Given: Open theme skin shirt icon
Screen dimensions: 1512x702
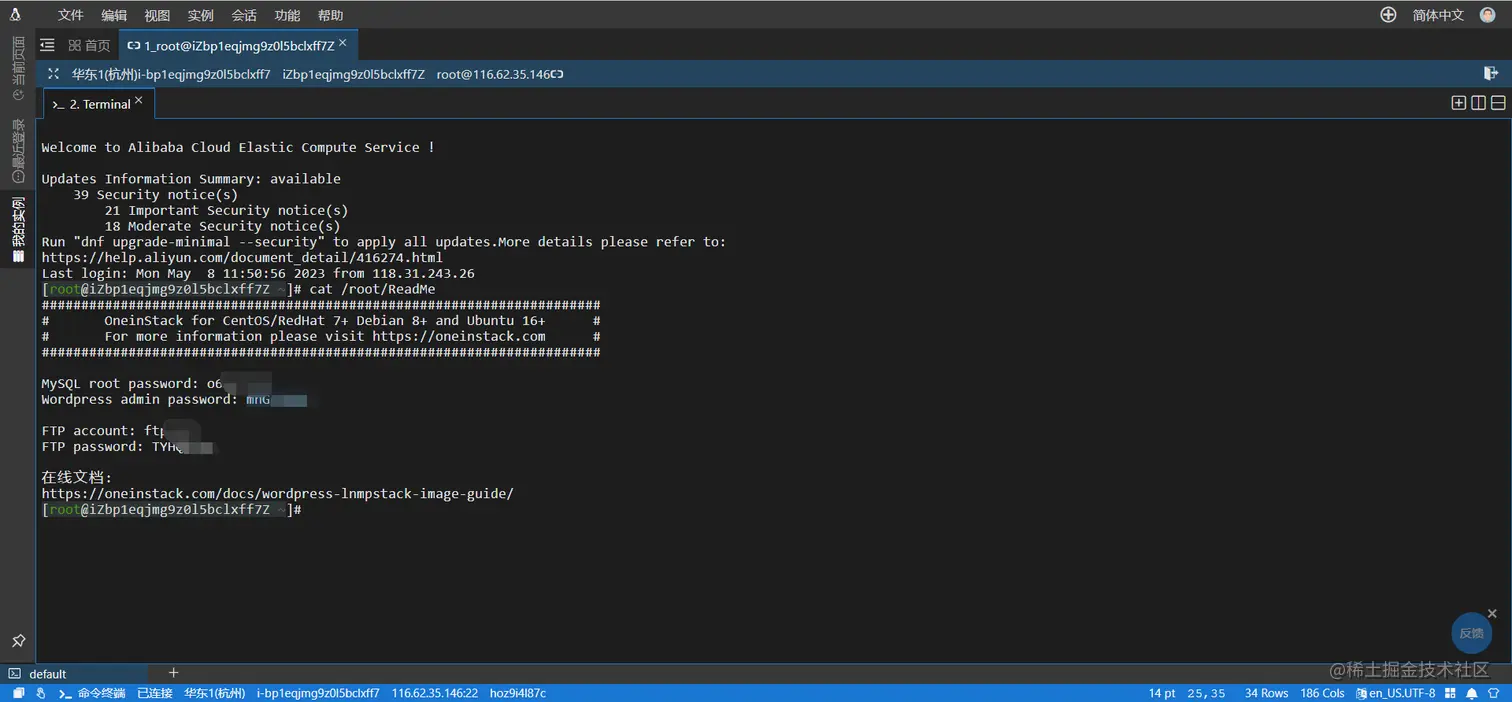Looking at the screenshot, I should pyautogui.click(x=1494, y=693).
